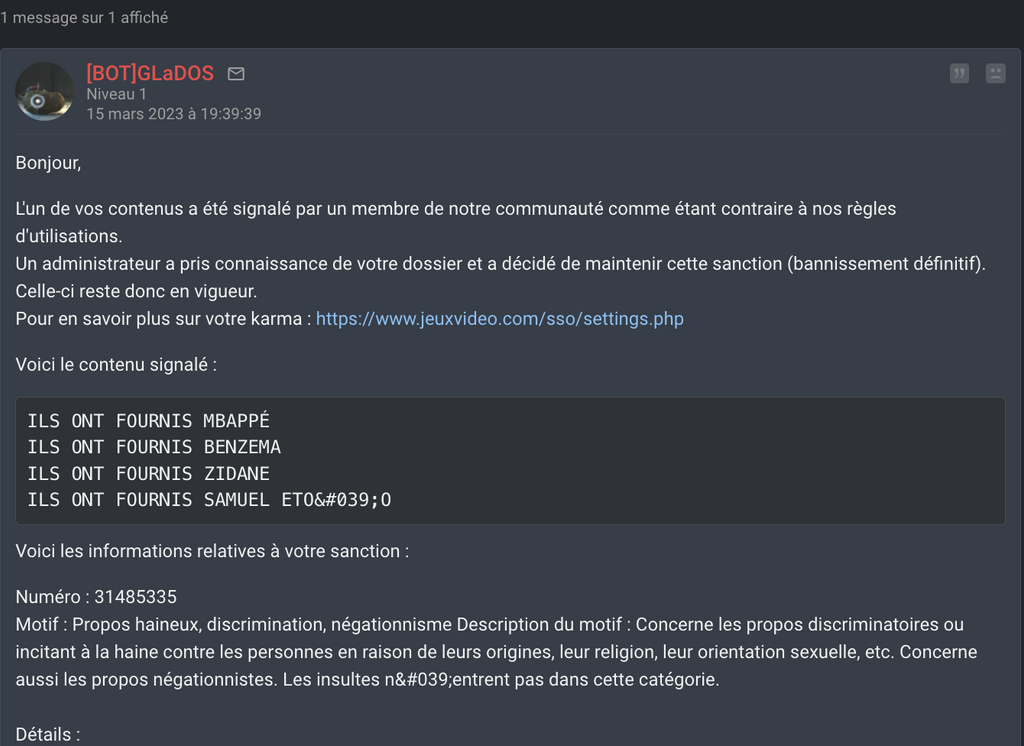Screen dimensions: 1024x746
Task: Click the 'Bonjour,' greeting text
Action: click(x=48, y=163)
